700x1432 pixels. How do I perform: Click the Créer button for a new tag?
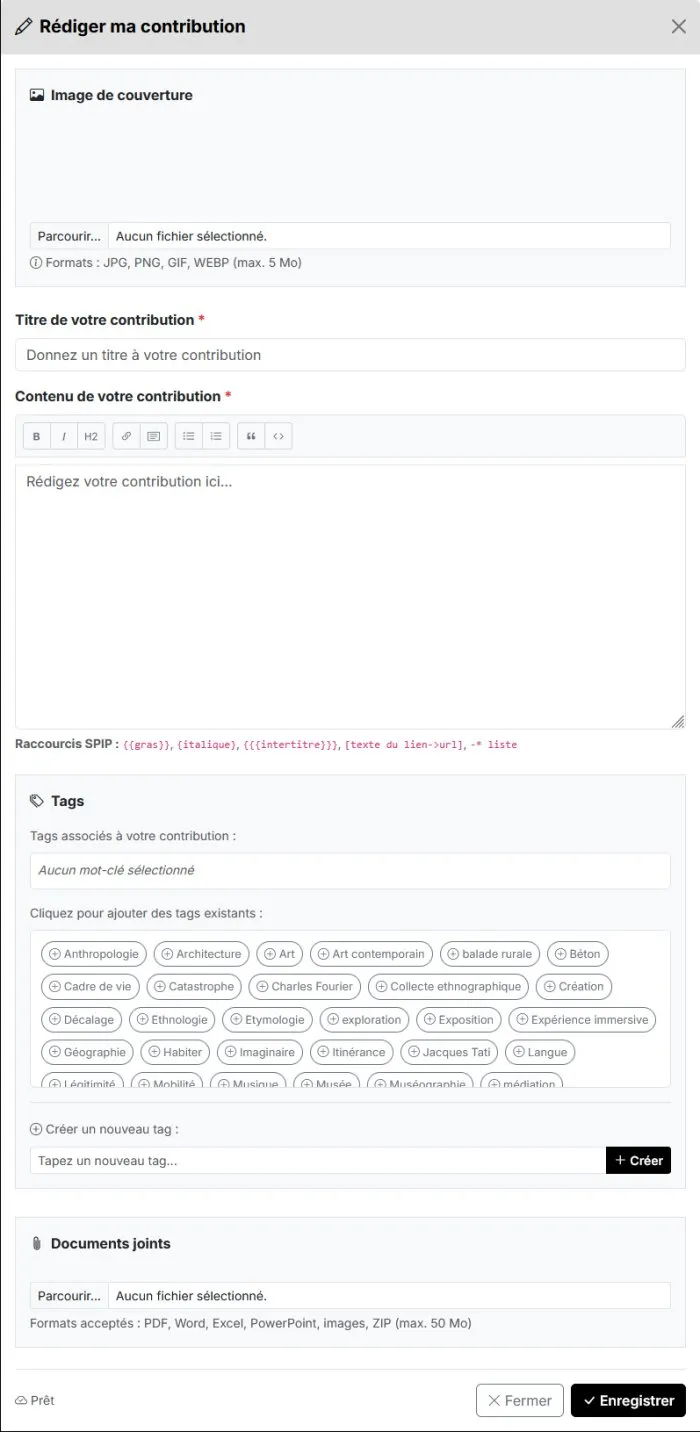pyautogui.click(x=638, y=1160)
